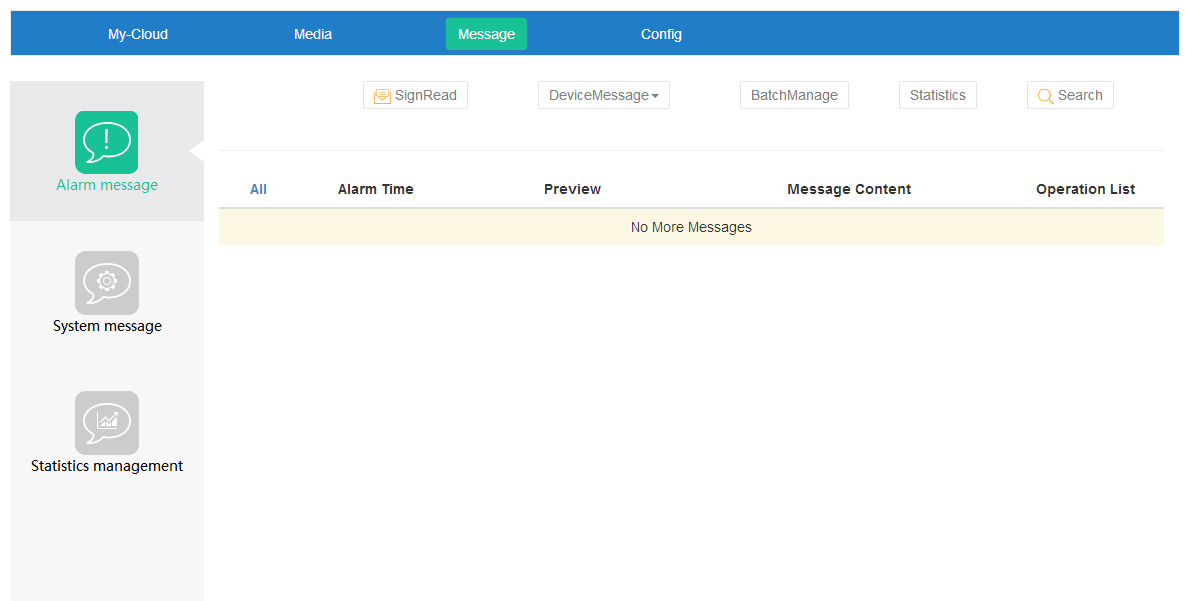Click the green Alarm message speech bubble icon
Viewport: 1185px width, 601px height.
pyautogui.click(x=106, y=142)
